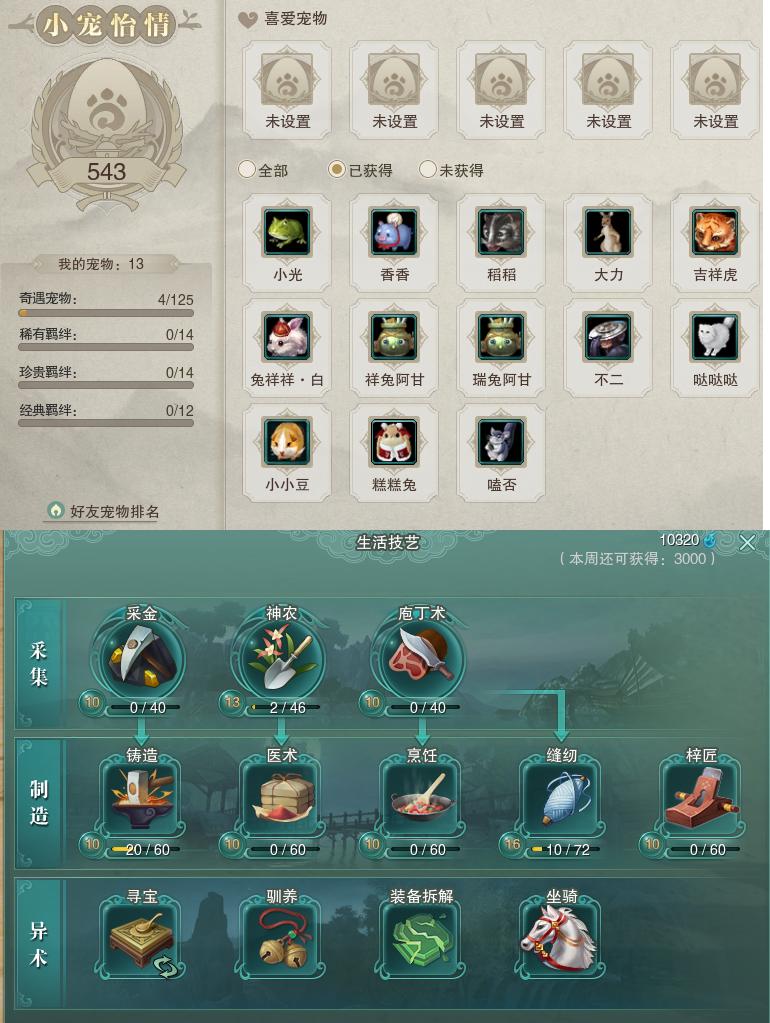The height and width of the screenshot is (1023, 770).
Task: Open the 采集 category tab
Action: pos(38,664)
